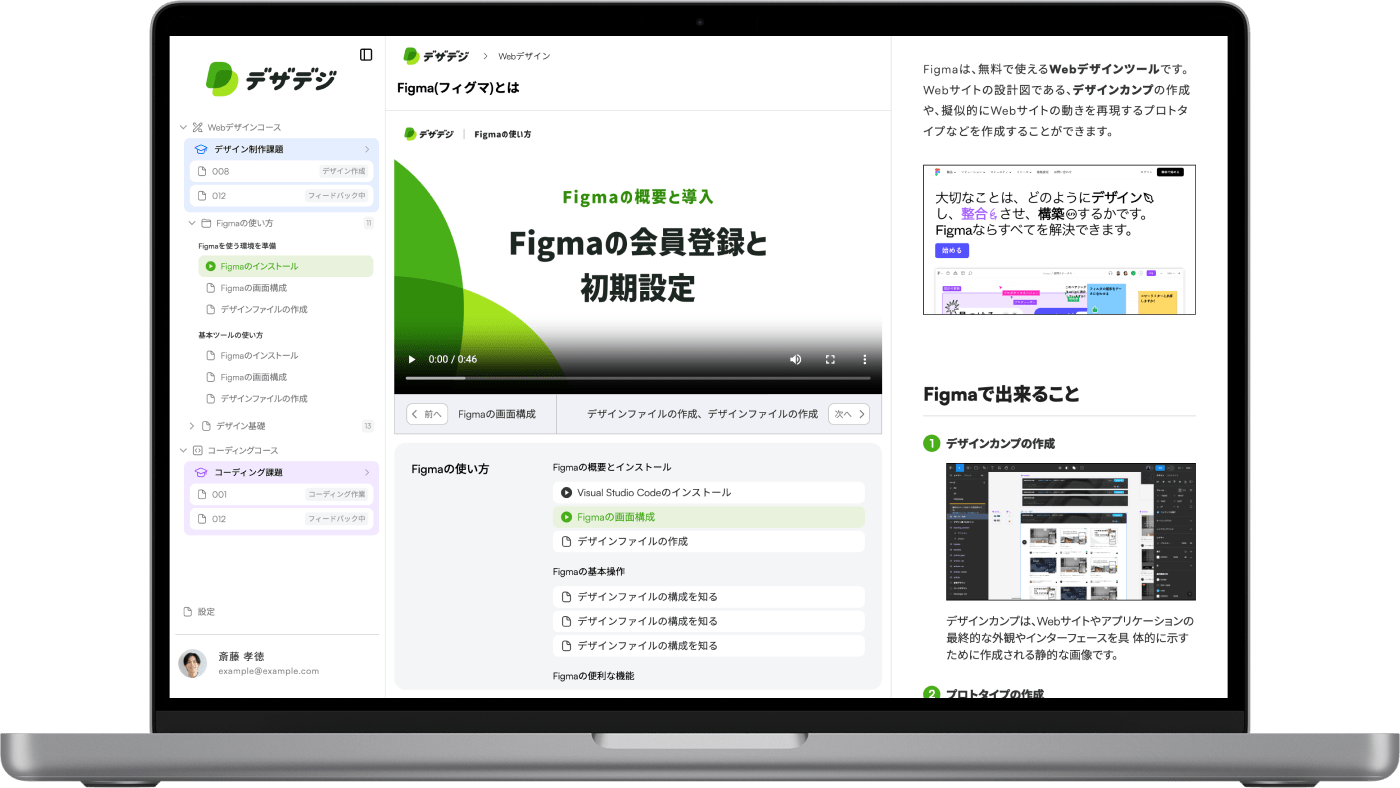Open assignment 001 row
The height and width of the screenshot is (788, 1400).
(282, 494)
